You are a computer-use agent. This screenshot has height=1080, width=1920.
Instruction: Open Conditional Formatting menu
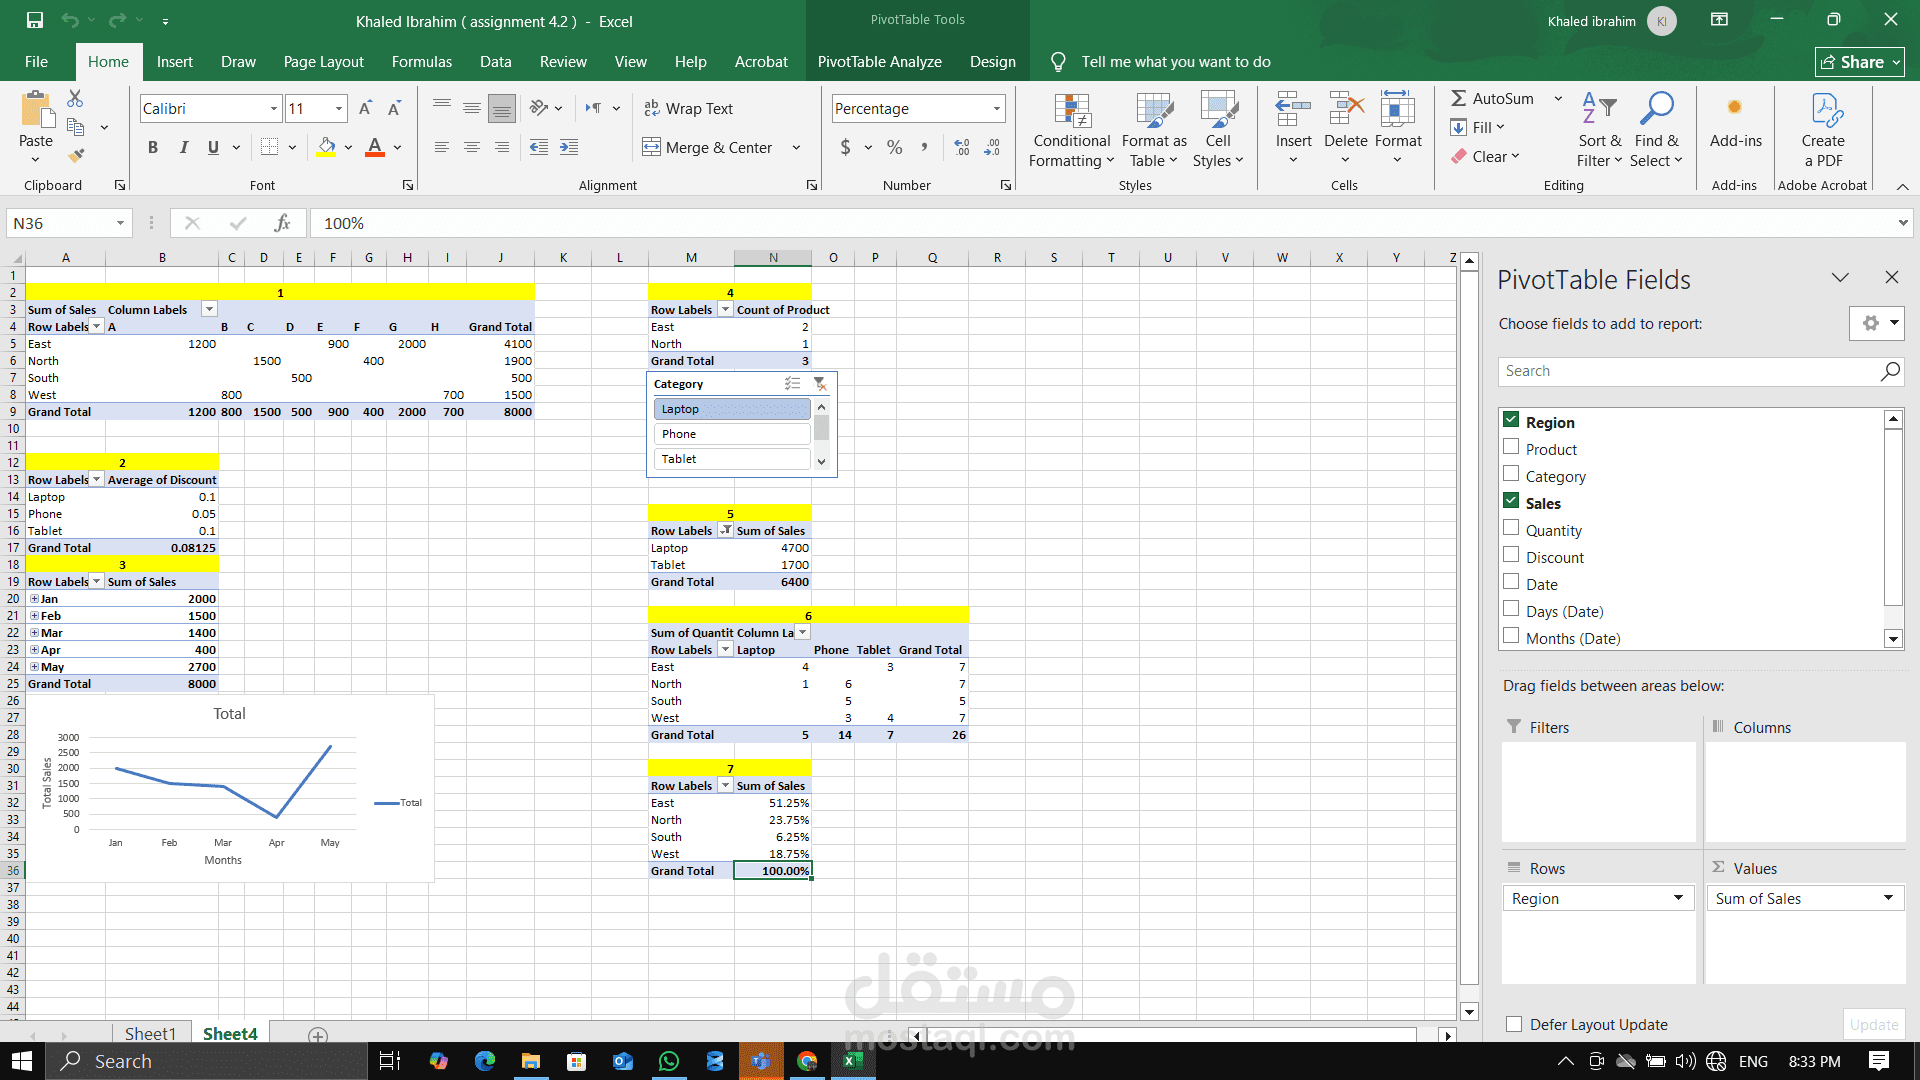click(1072, 131)
